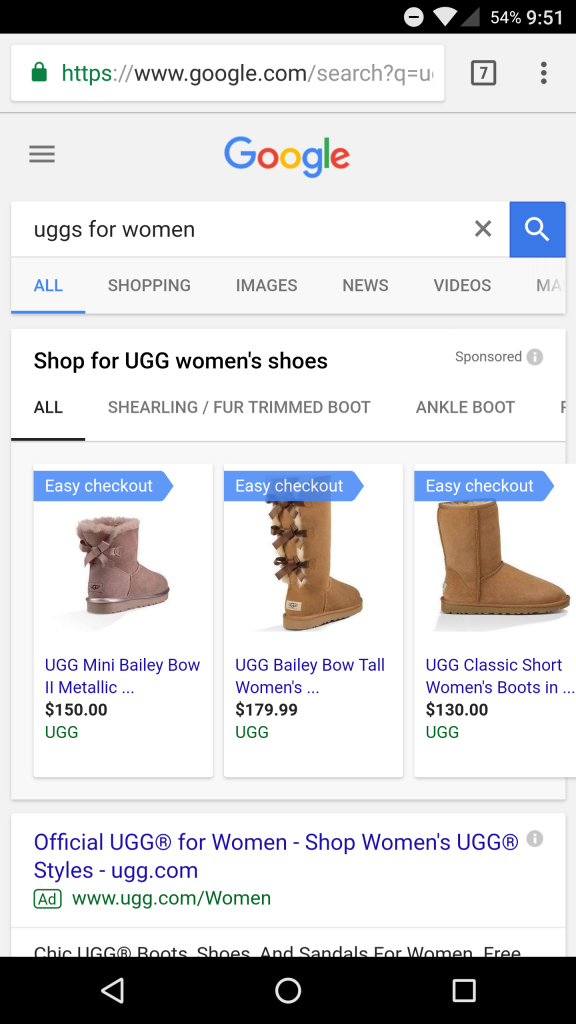576x1024 pixels.
Task: Switch to the SHOPPING tab
Action: 150,285
